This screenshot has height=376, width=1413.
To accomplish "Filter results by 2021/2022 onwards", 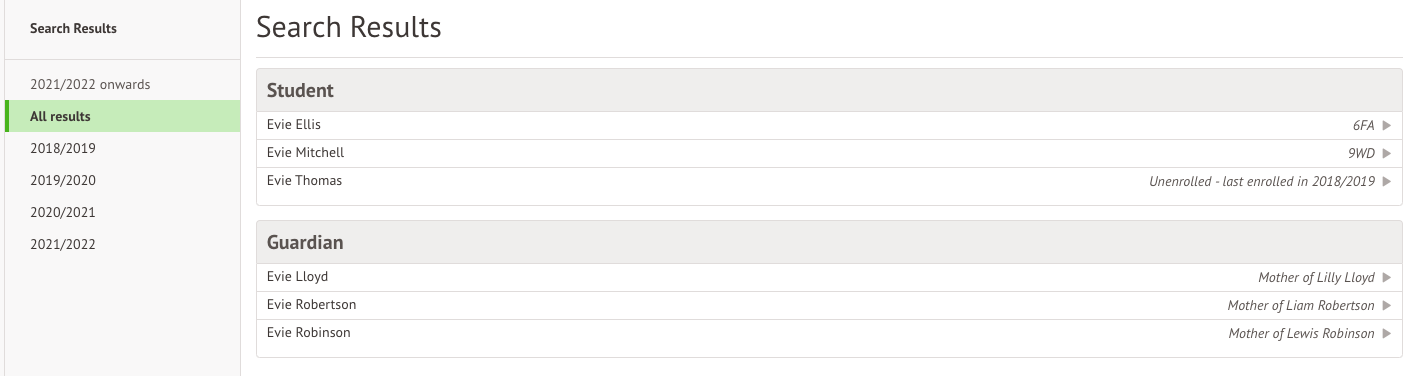I will 122,84.
